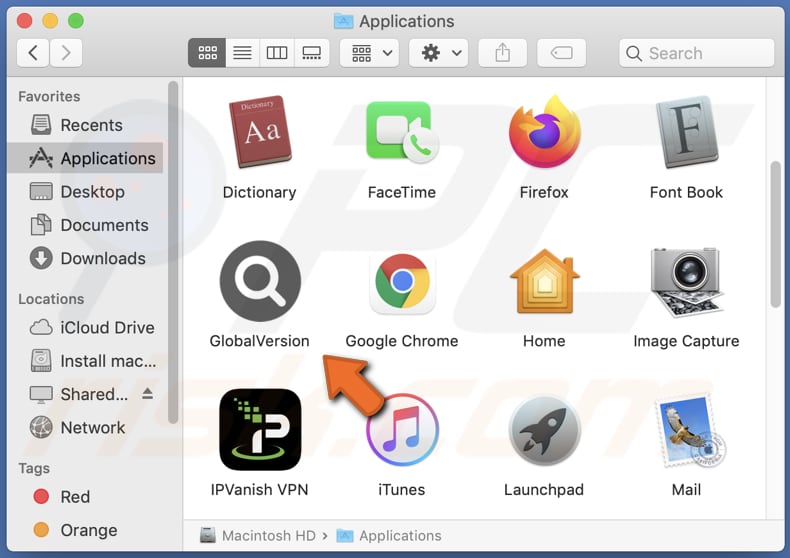Open the FaceTime app icon
This screenshot has width=790, height=558.
402,132
